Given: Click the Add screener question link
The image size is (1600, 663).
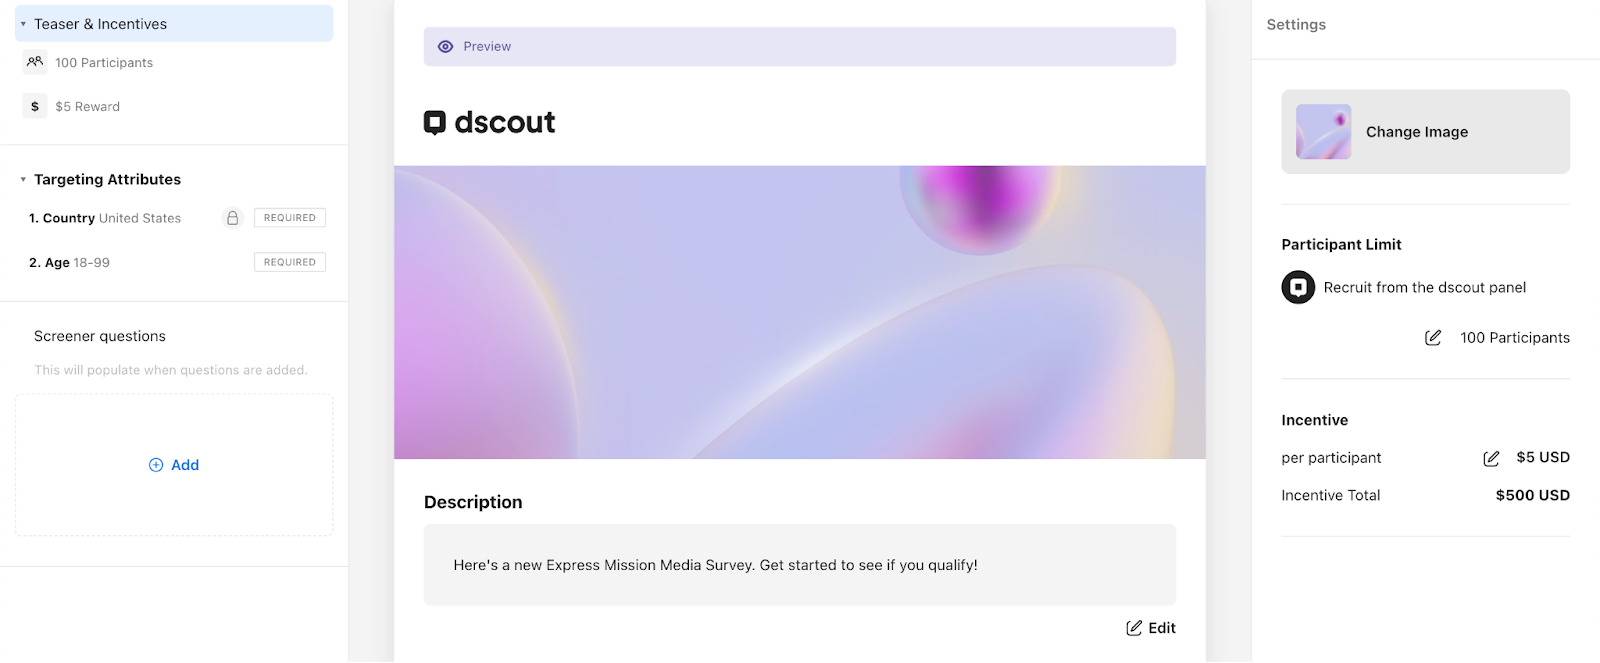Looking at the screenshot, I should (174, 465).
